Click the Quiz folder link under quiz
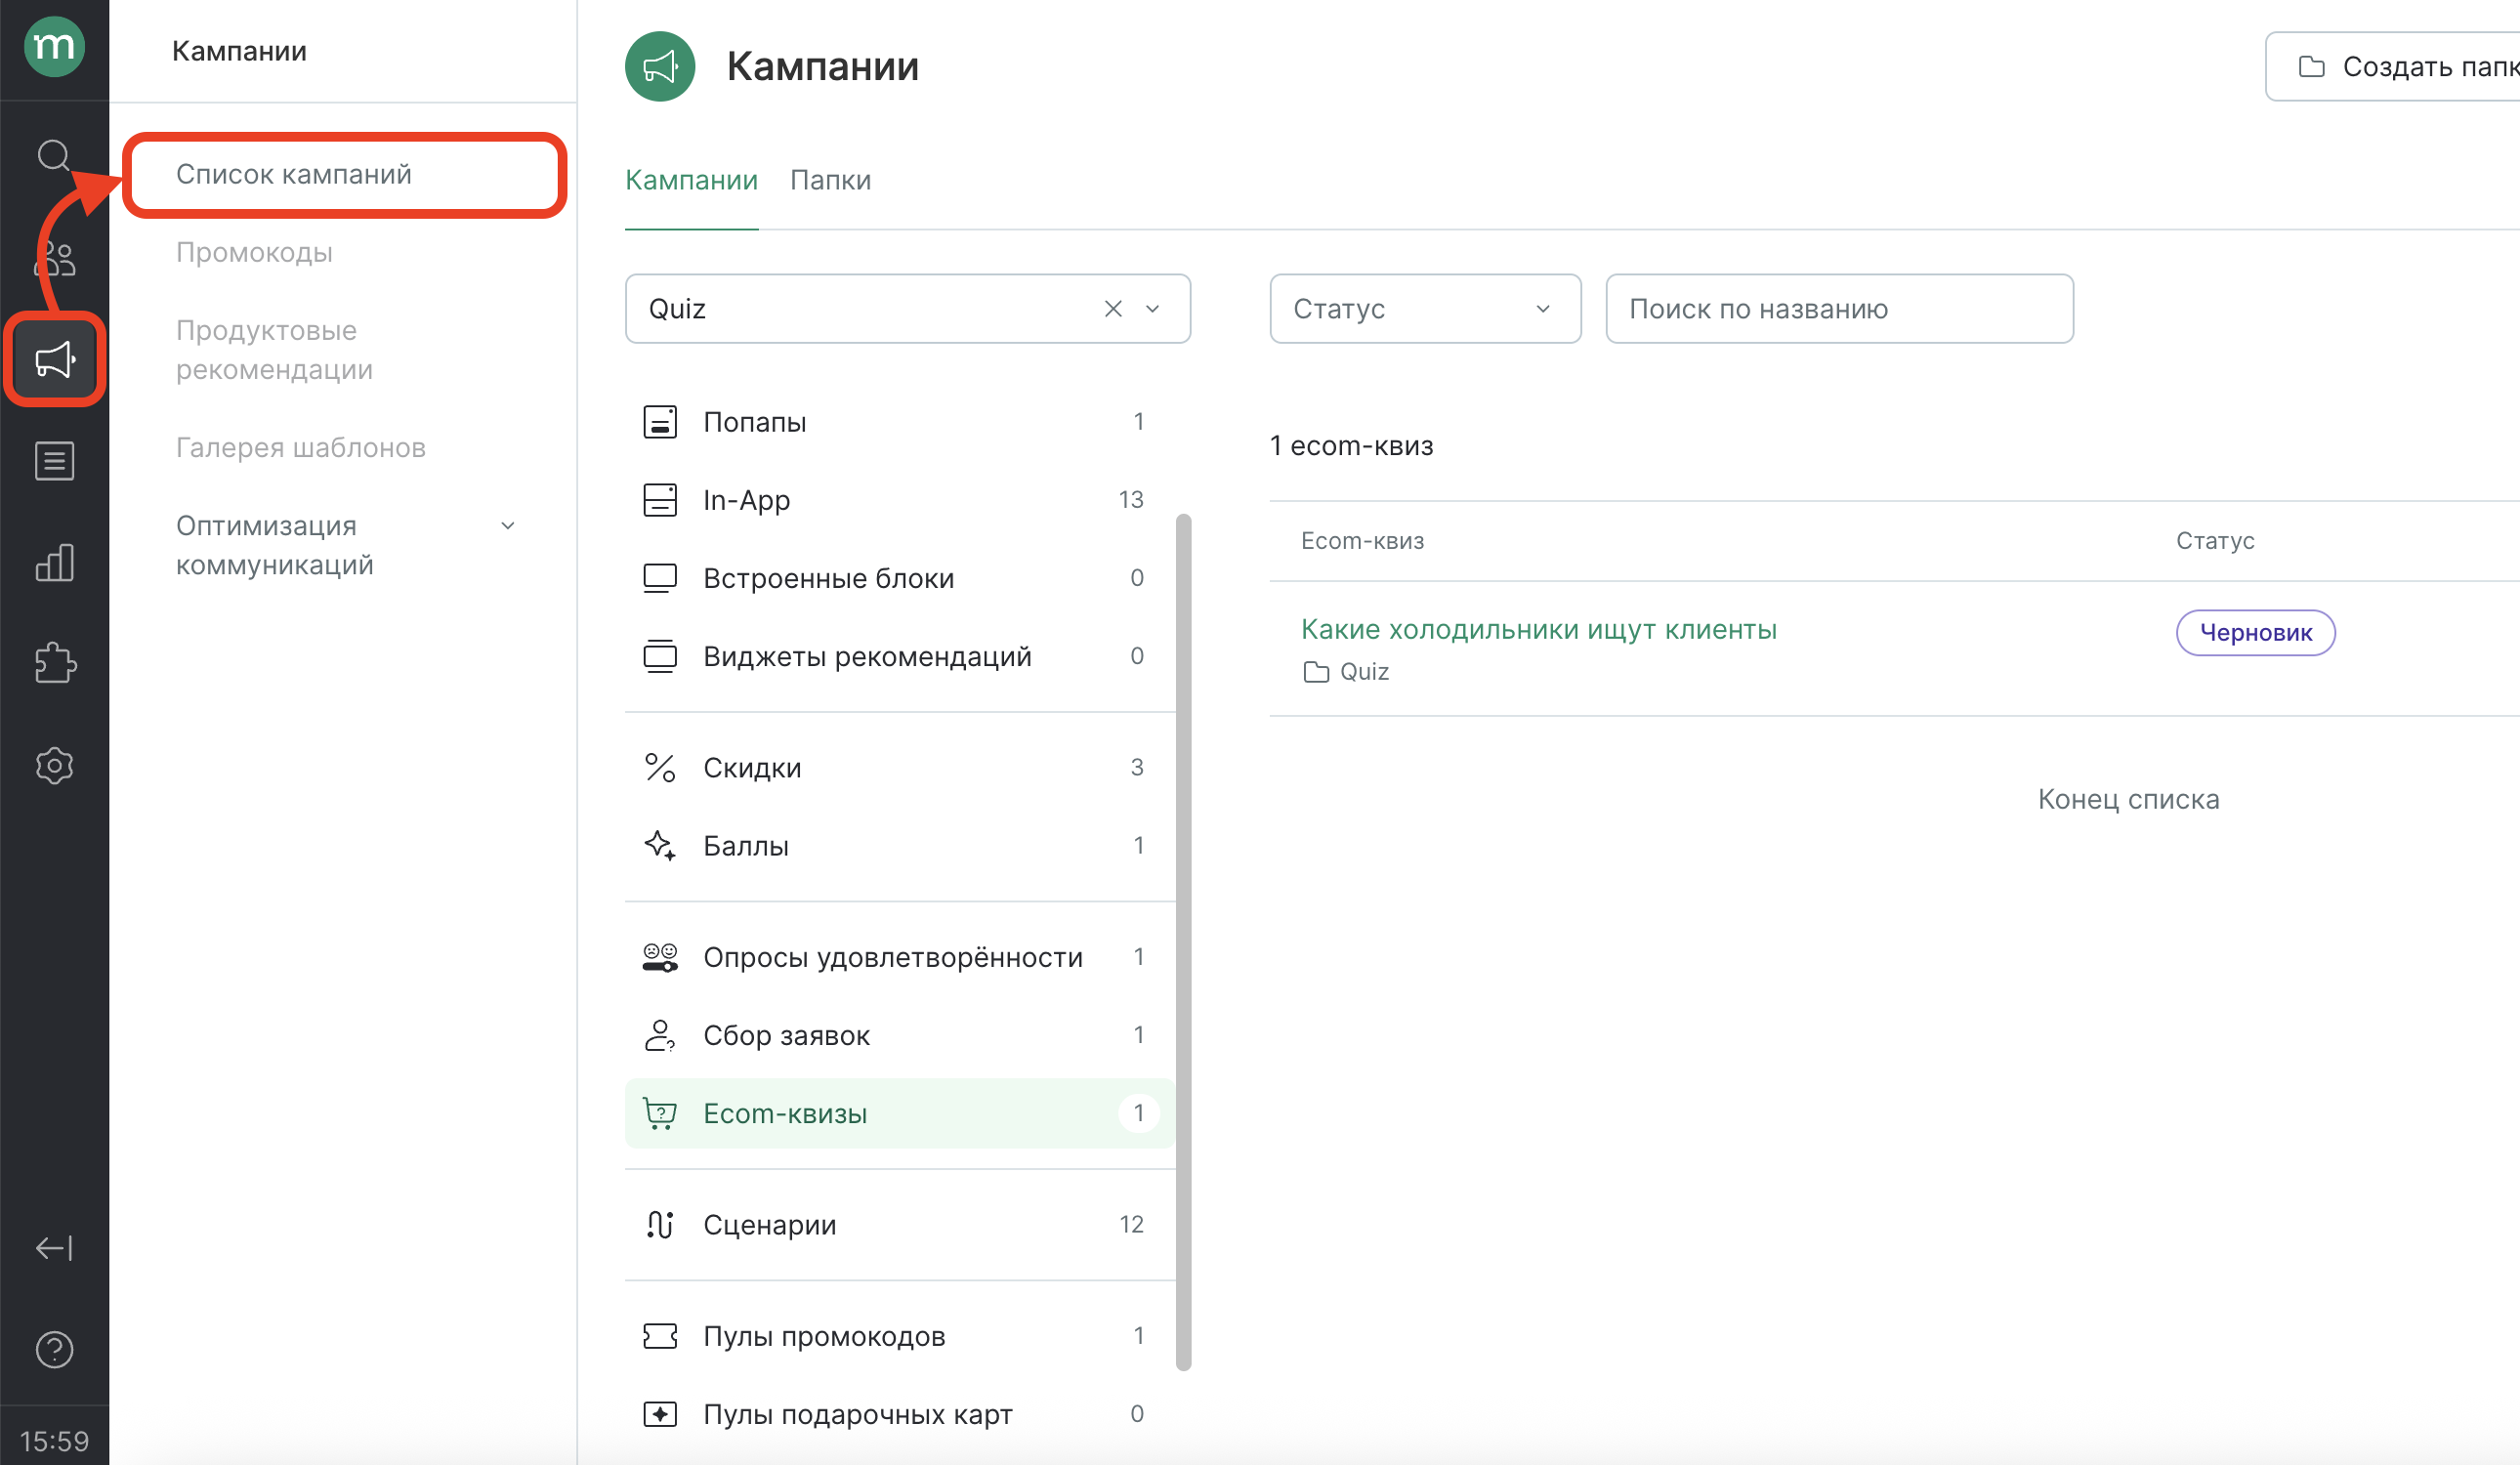2520x1465 pixels. pos(1346,672)
